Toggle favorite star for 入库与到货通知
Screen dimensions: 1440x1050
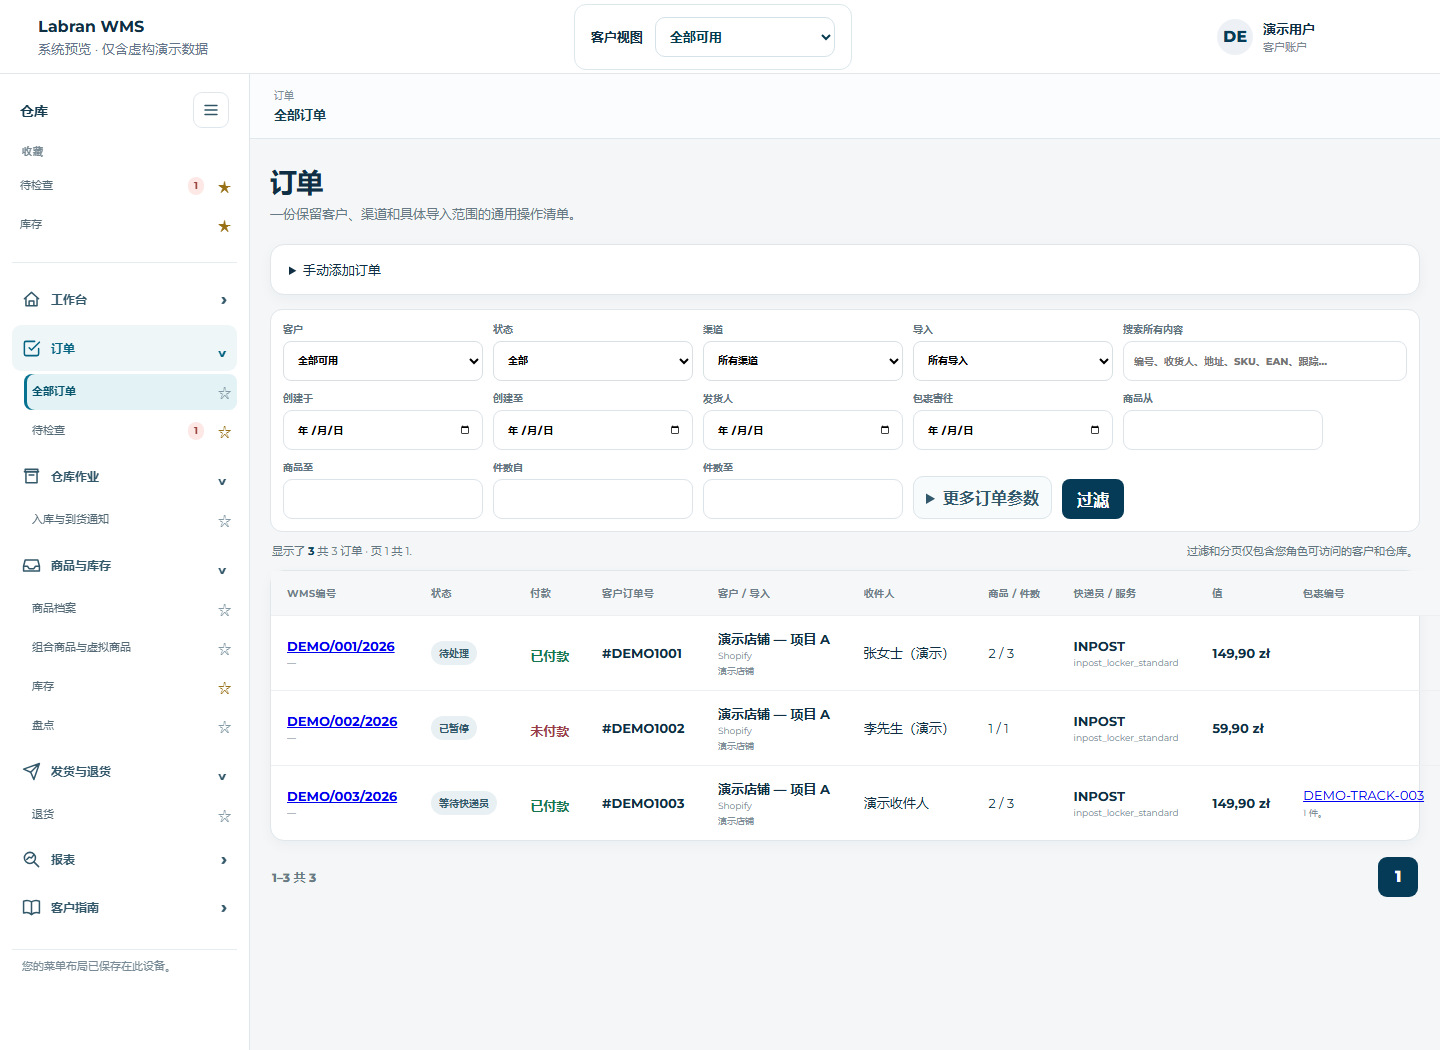[x=225, y=521]
